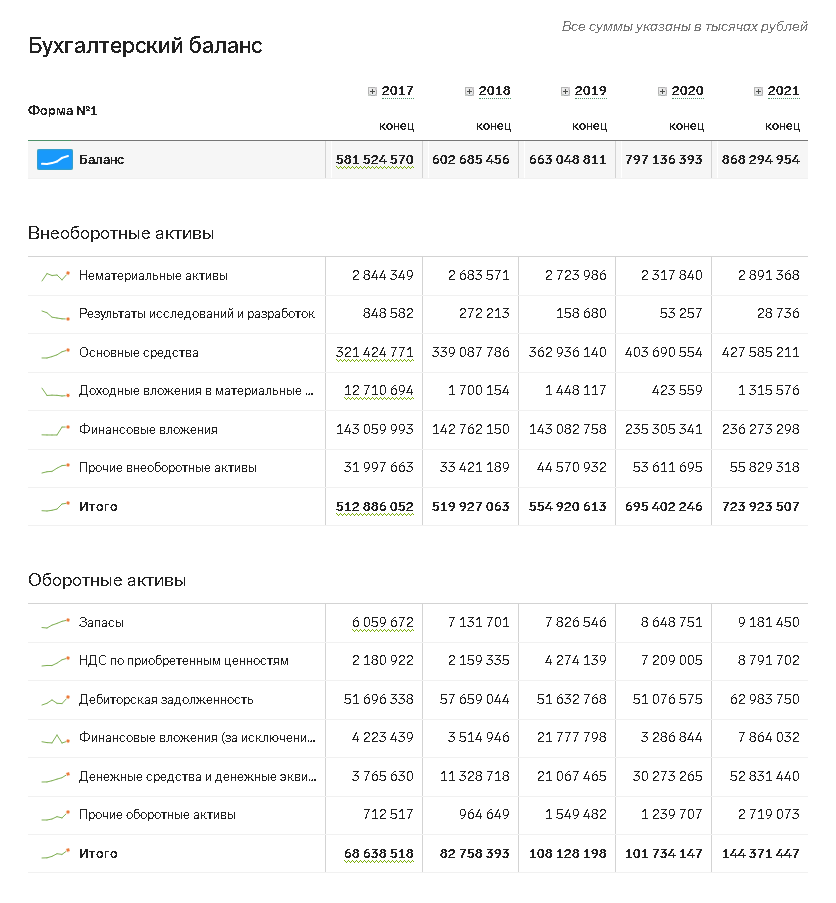Click the 2020 year header link
The image size is (836, 903).
[687, 91]
